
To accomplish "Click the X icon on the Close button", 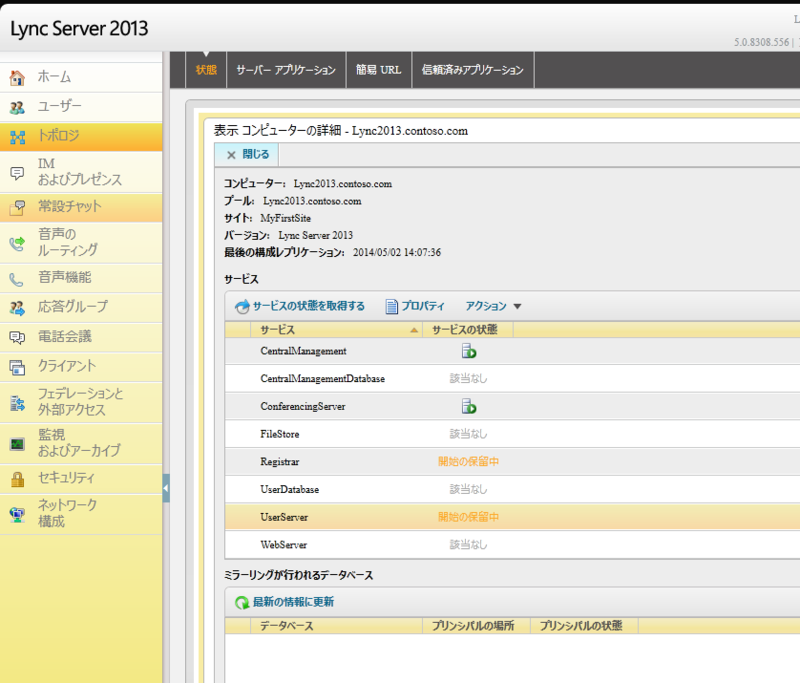I will click(x=231, y=155).
